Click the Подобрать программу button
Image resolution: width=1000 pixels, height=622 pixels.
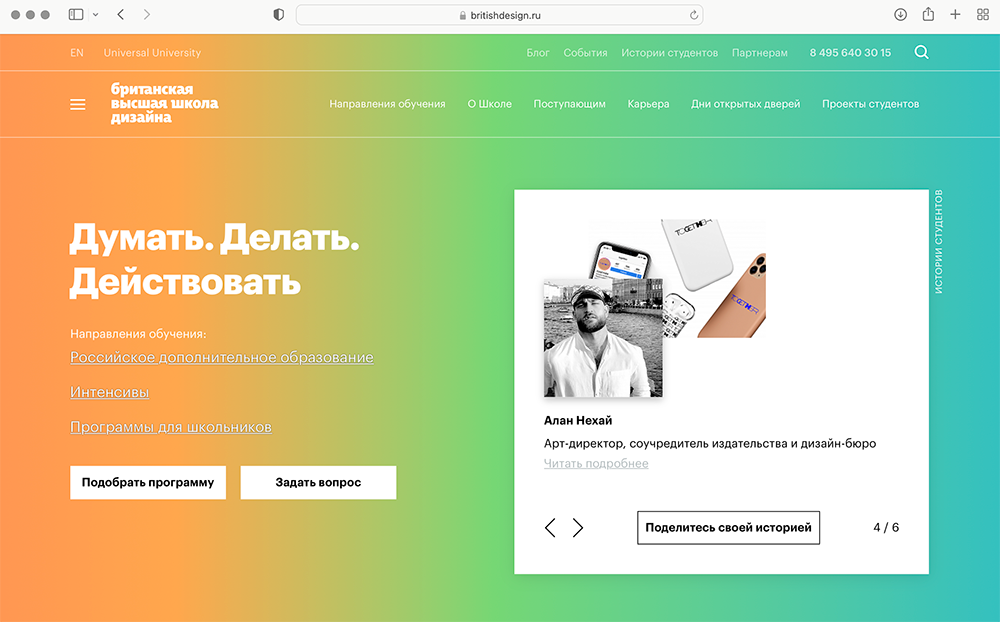coord(148,482)
